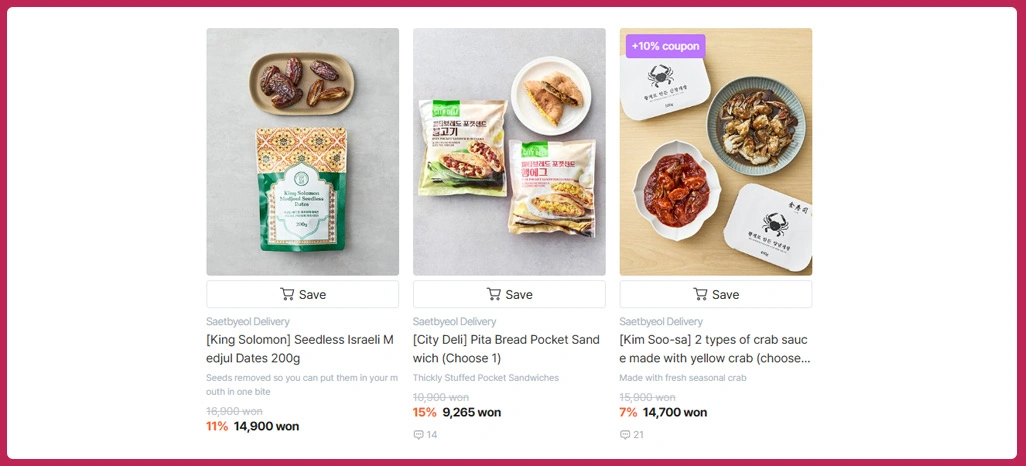Click the 9,265 won price

coord(471,412)
